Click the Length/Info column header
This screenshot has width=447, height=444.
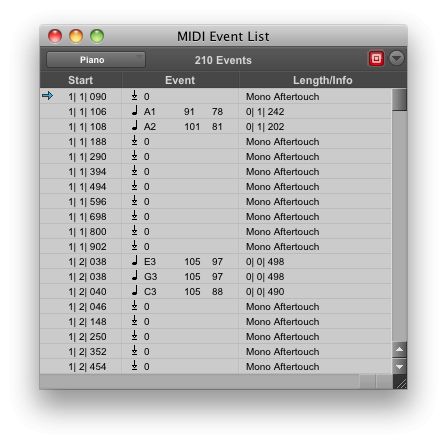click(322, 80)
